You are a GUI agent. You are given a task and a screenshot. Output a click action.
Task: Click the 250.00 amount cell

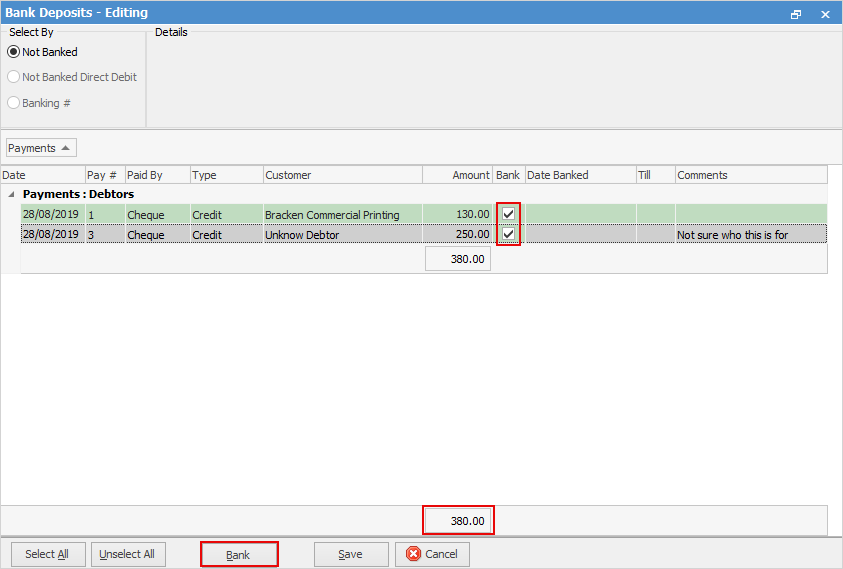coord(458,234)
